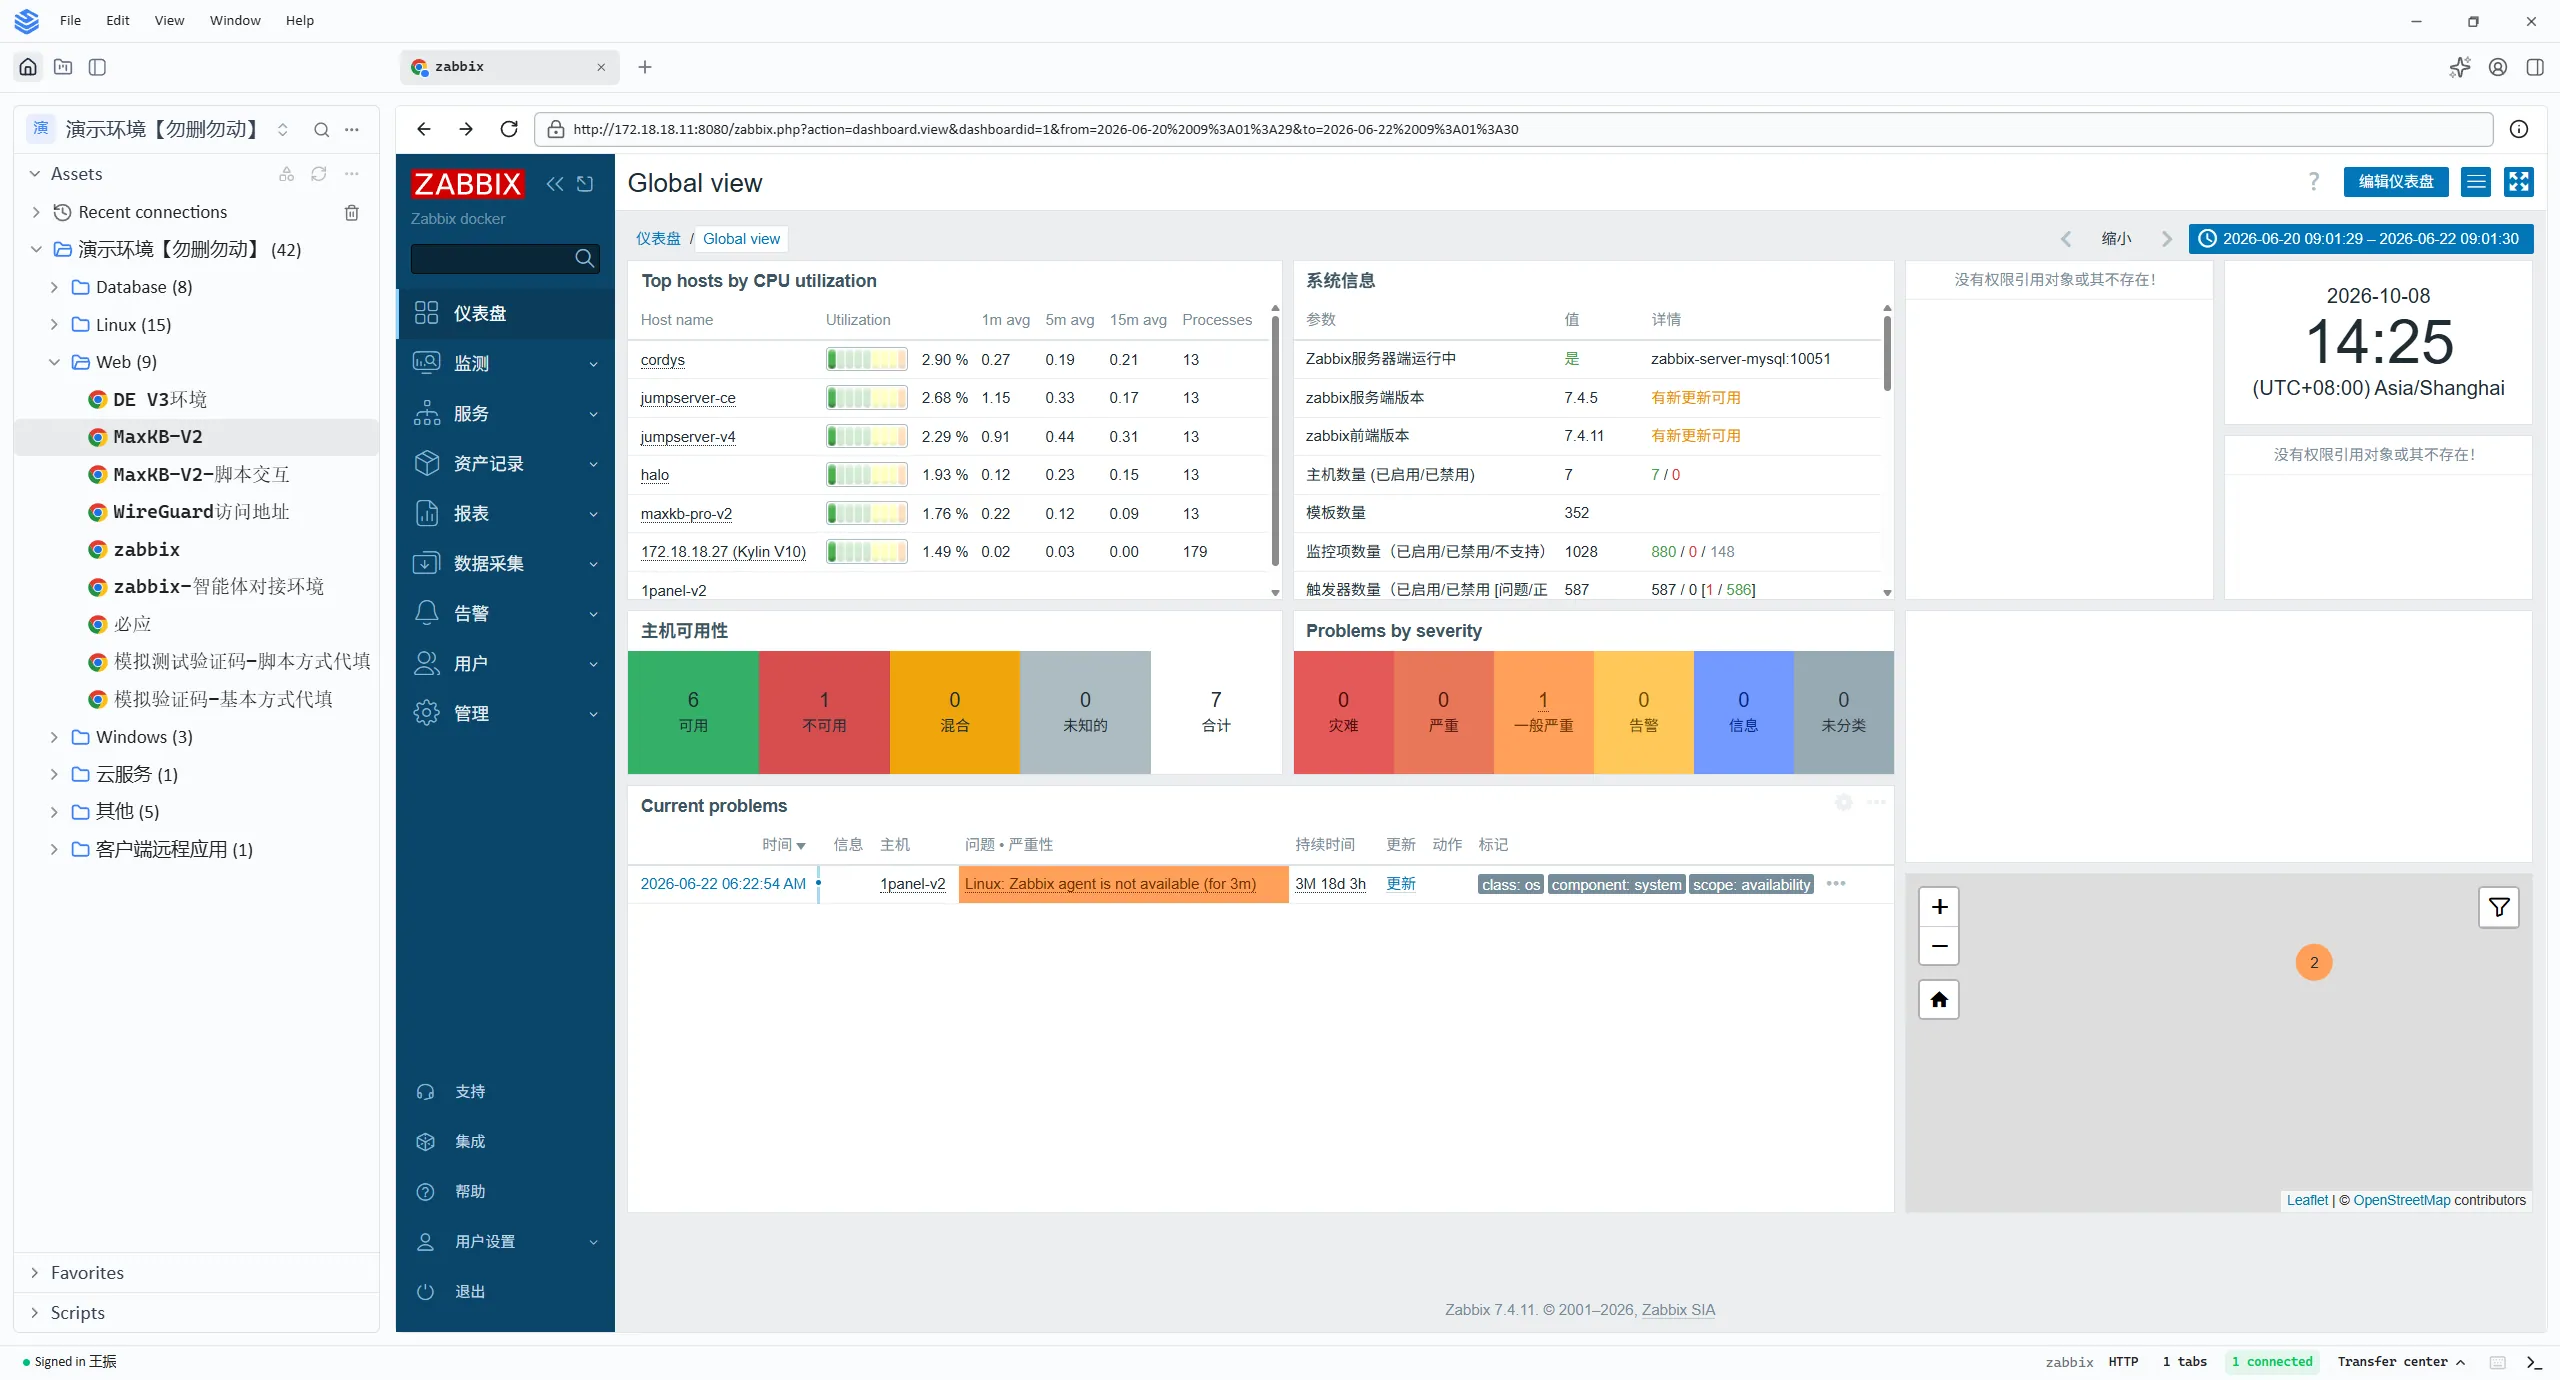This screenshot has width=2560, height=1380.
Task: Open the page info icon at address bar end
Action: 2519,129
